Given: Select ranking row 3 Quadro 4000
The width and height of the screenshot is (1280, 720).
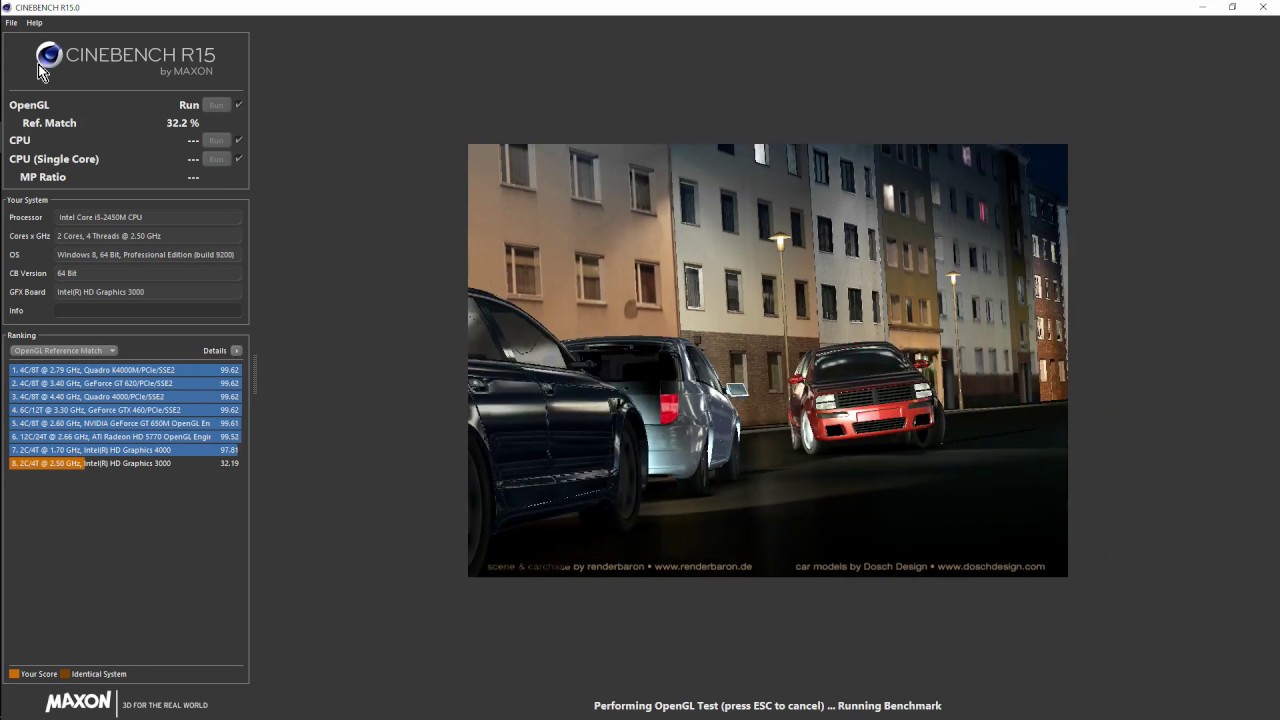Looking at the screenshot, I should pos(125,397).
